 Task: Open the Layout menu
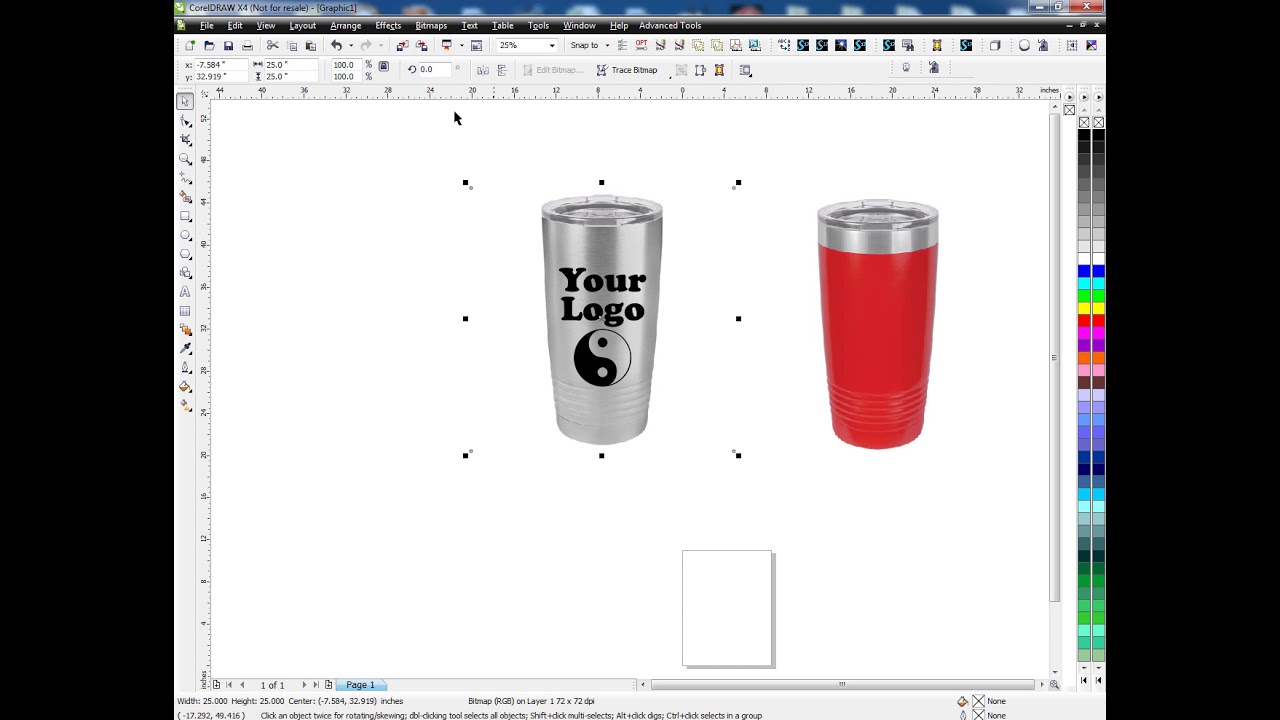(302, 25)
